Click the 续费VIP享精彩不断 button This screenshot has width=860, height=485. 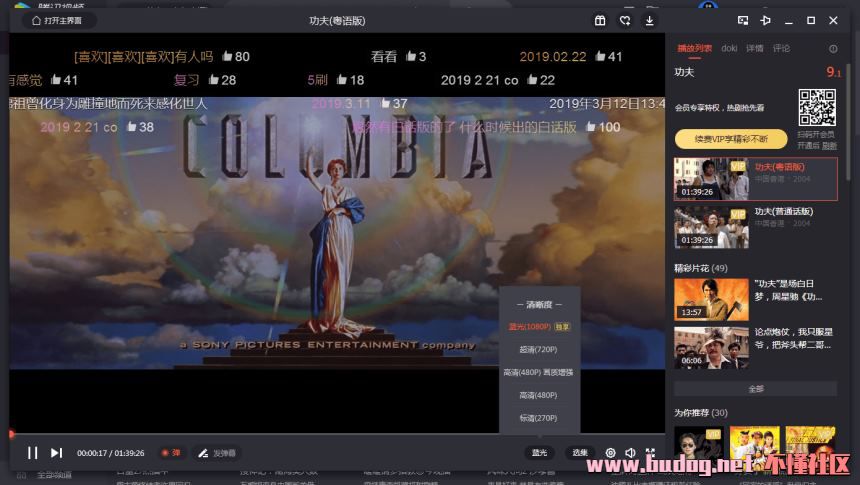[x=731, y=139]
